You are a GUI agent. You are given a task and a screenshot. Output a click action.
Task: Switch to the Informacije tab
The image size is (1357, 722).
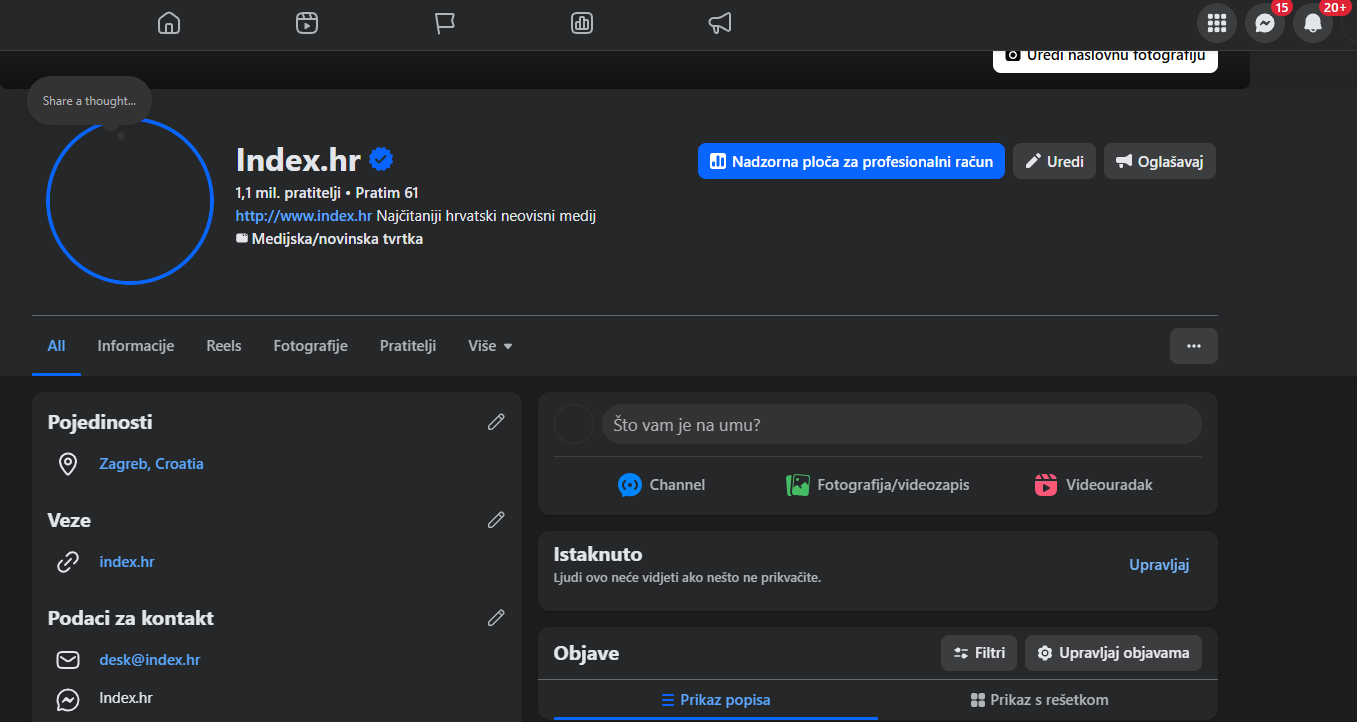tap(136, 346)
